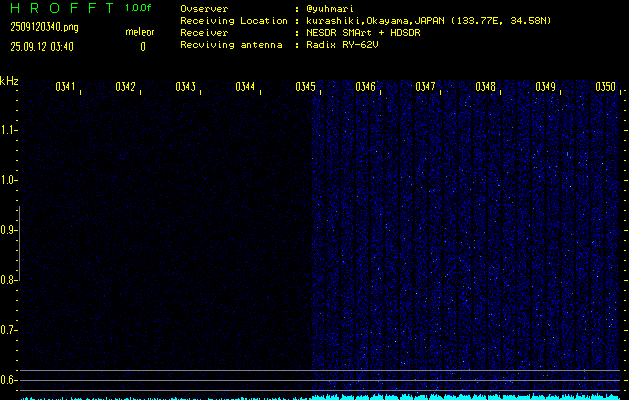Click time marker 0347

[x=425, y=87]
